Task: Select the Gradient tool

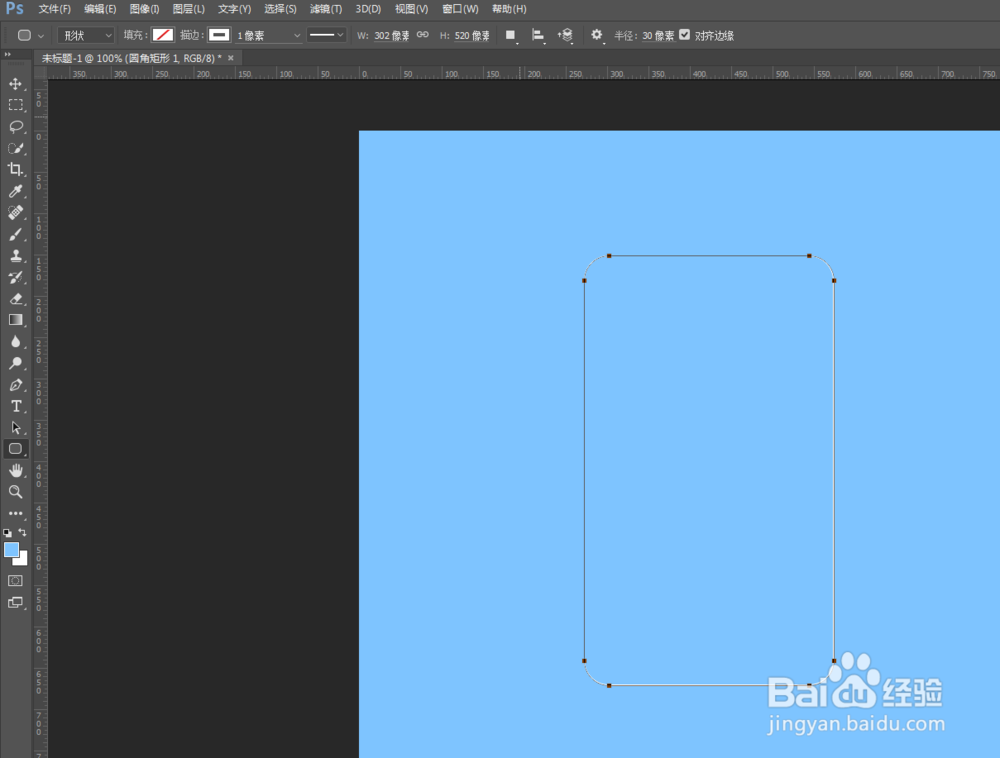Action: pyautogui.click(x=15, y=320)
